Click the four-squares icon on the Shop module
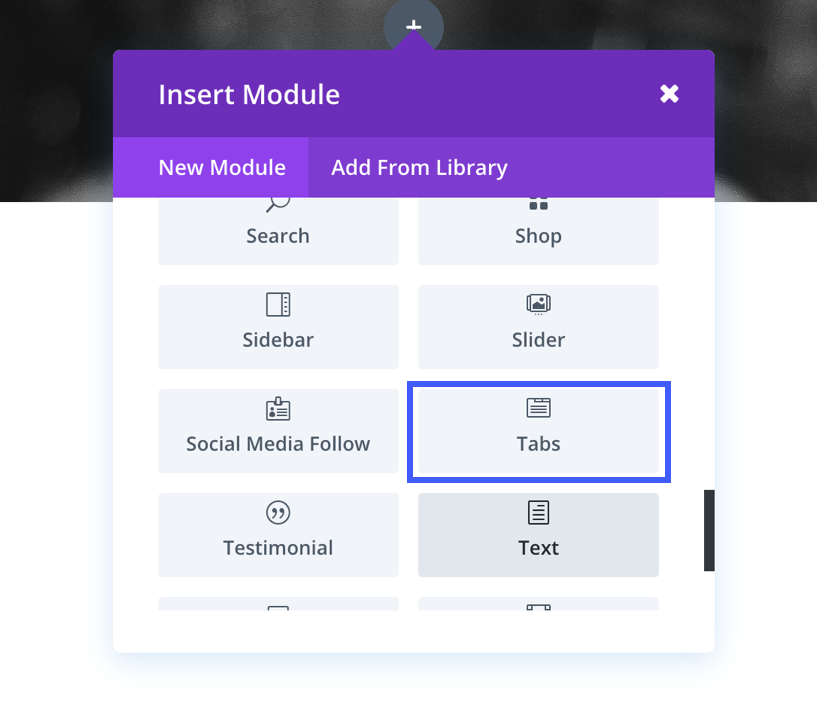Screen dimensions: 817x701 [x=538, y=204]
